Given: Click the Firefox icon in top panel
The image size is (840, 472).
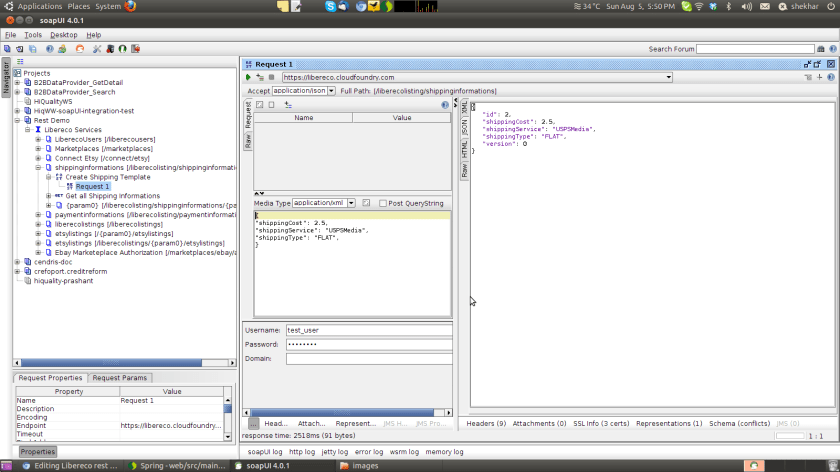Looking at the screenshot, I should [x=130, y=6].
